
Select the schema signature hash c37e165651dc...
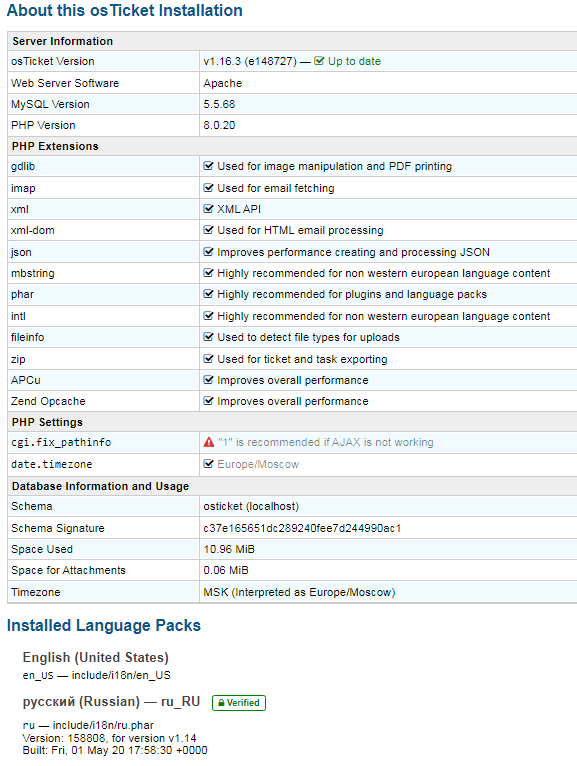(302, 528)
